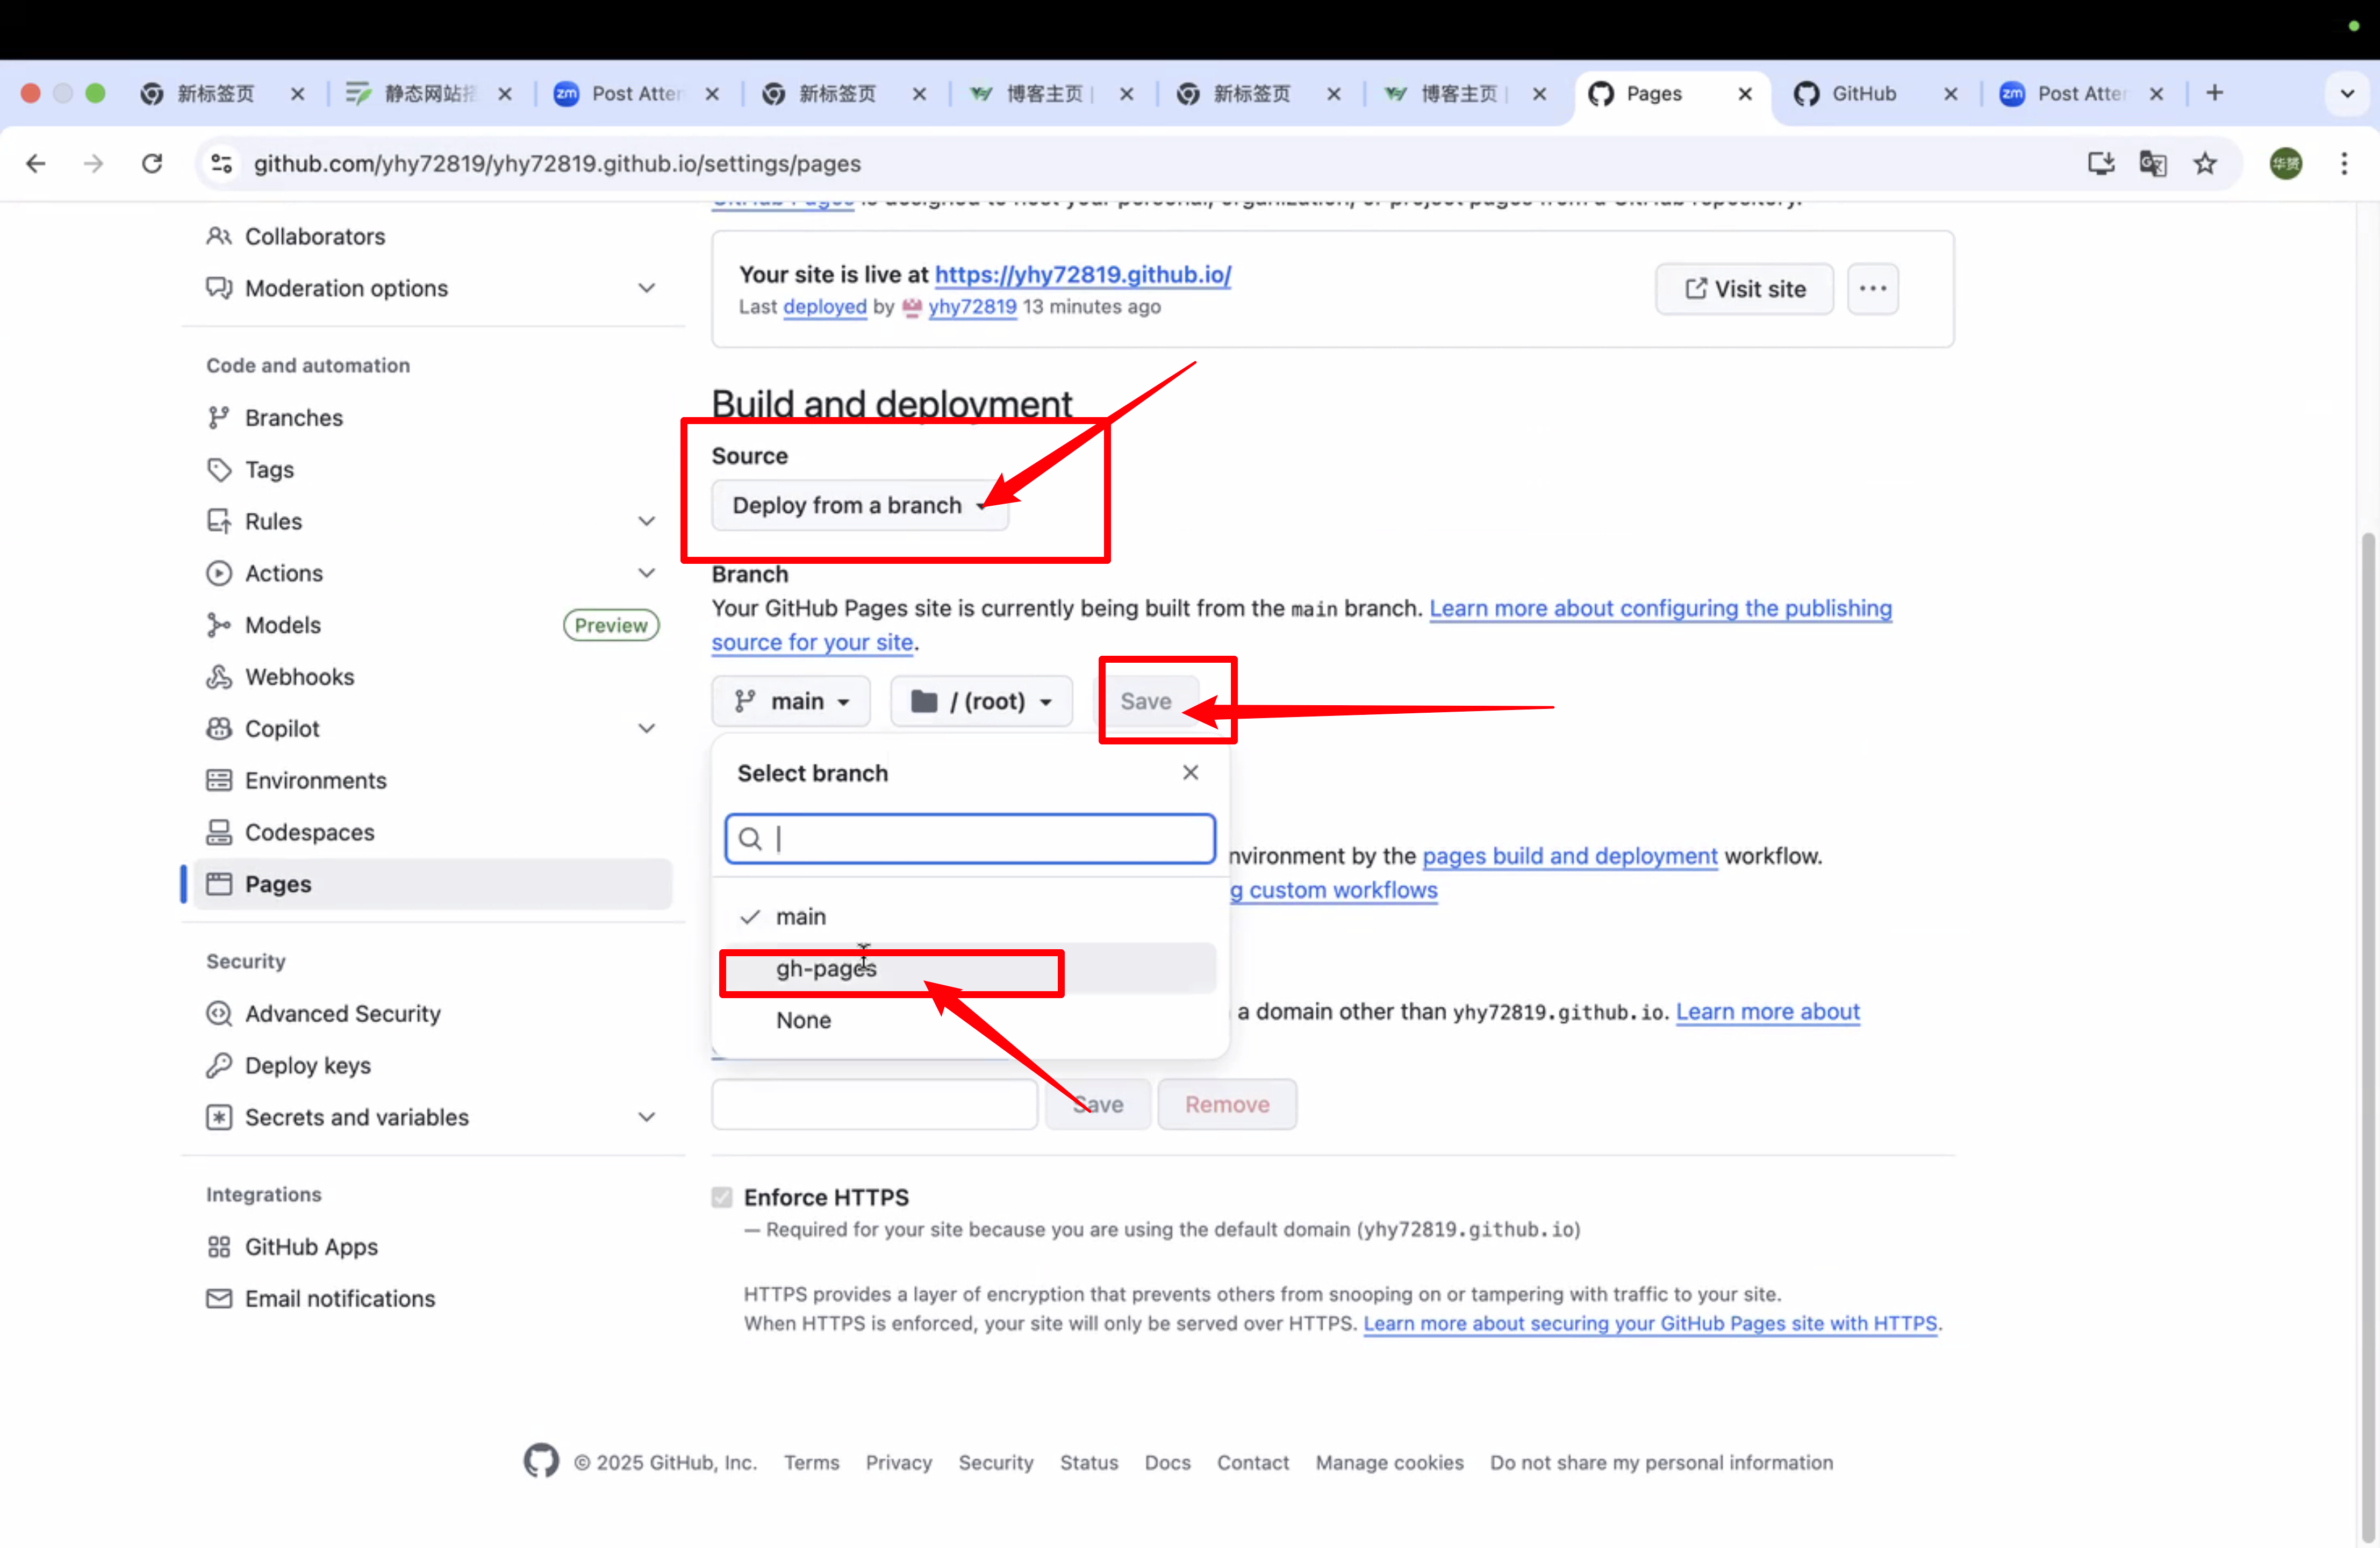The width and height of the screenshot is (2380, 1548).
Task: Click the branch filter search field
Action: [x=970, y=838]
